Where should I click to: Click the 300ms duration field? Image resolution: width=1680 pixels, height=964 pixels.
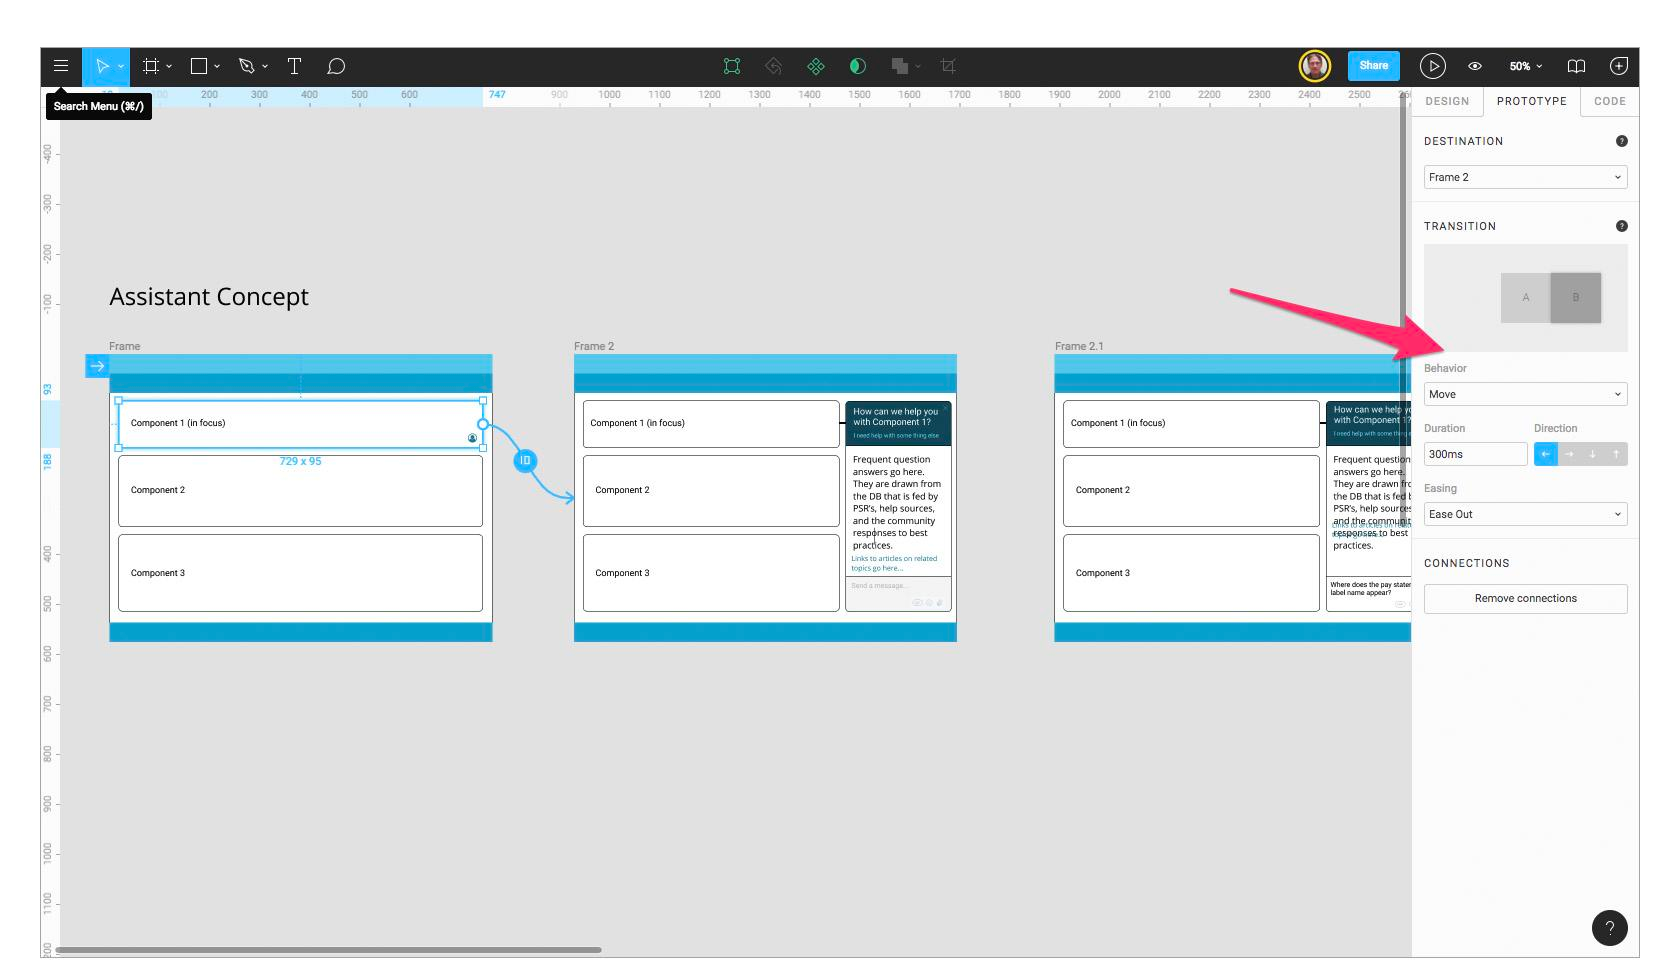click(1475, 454)
